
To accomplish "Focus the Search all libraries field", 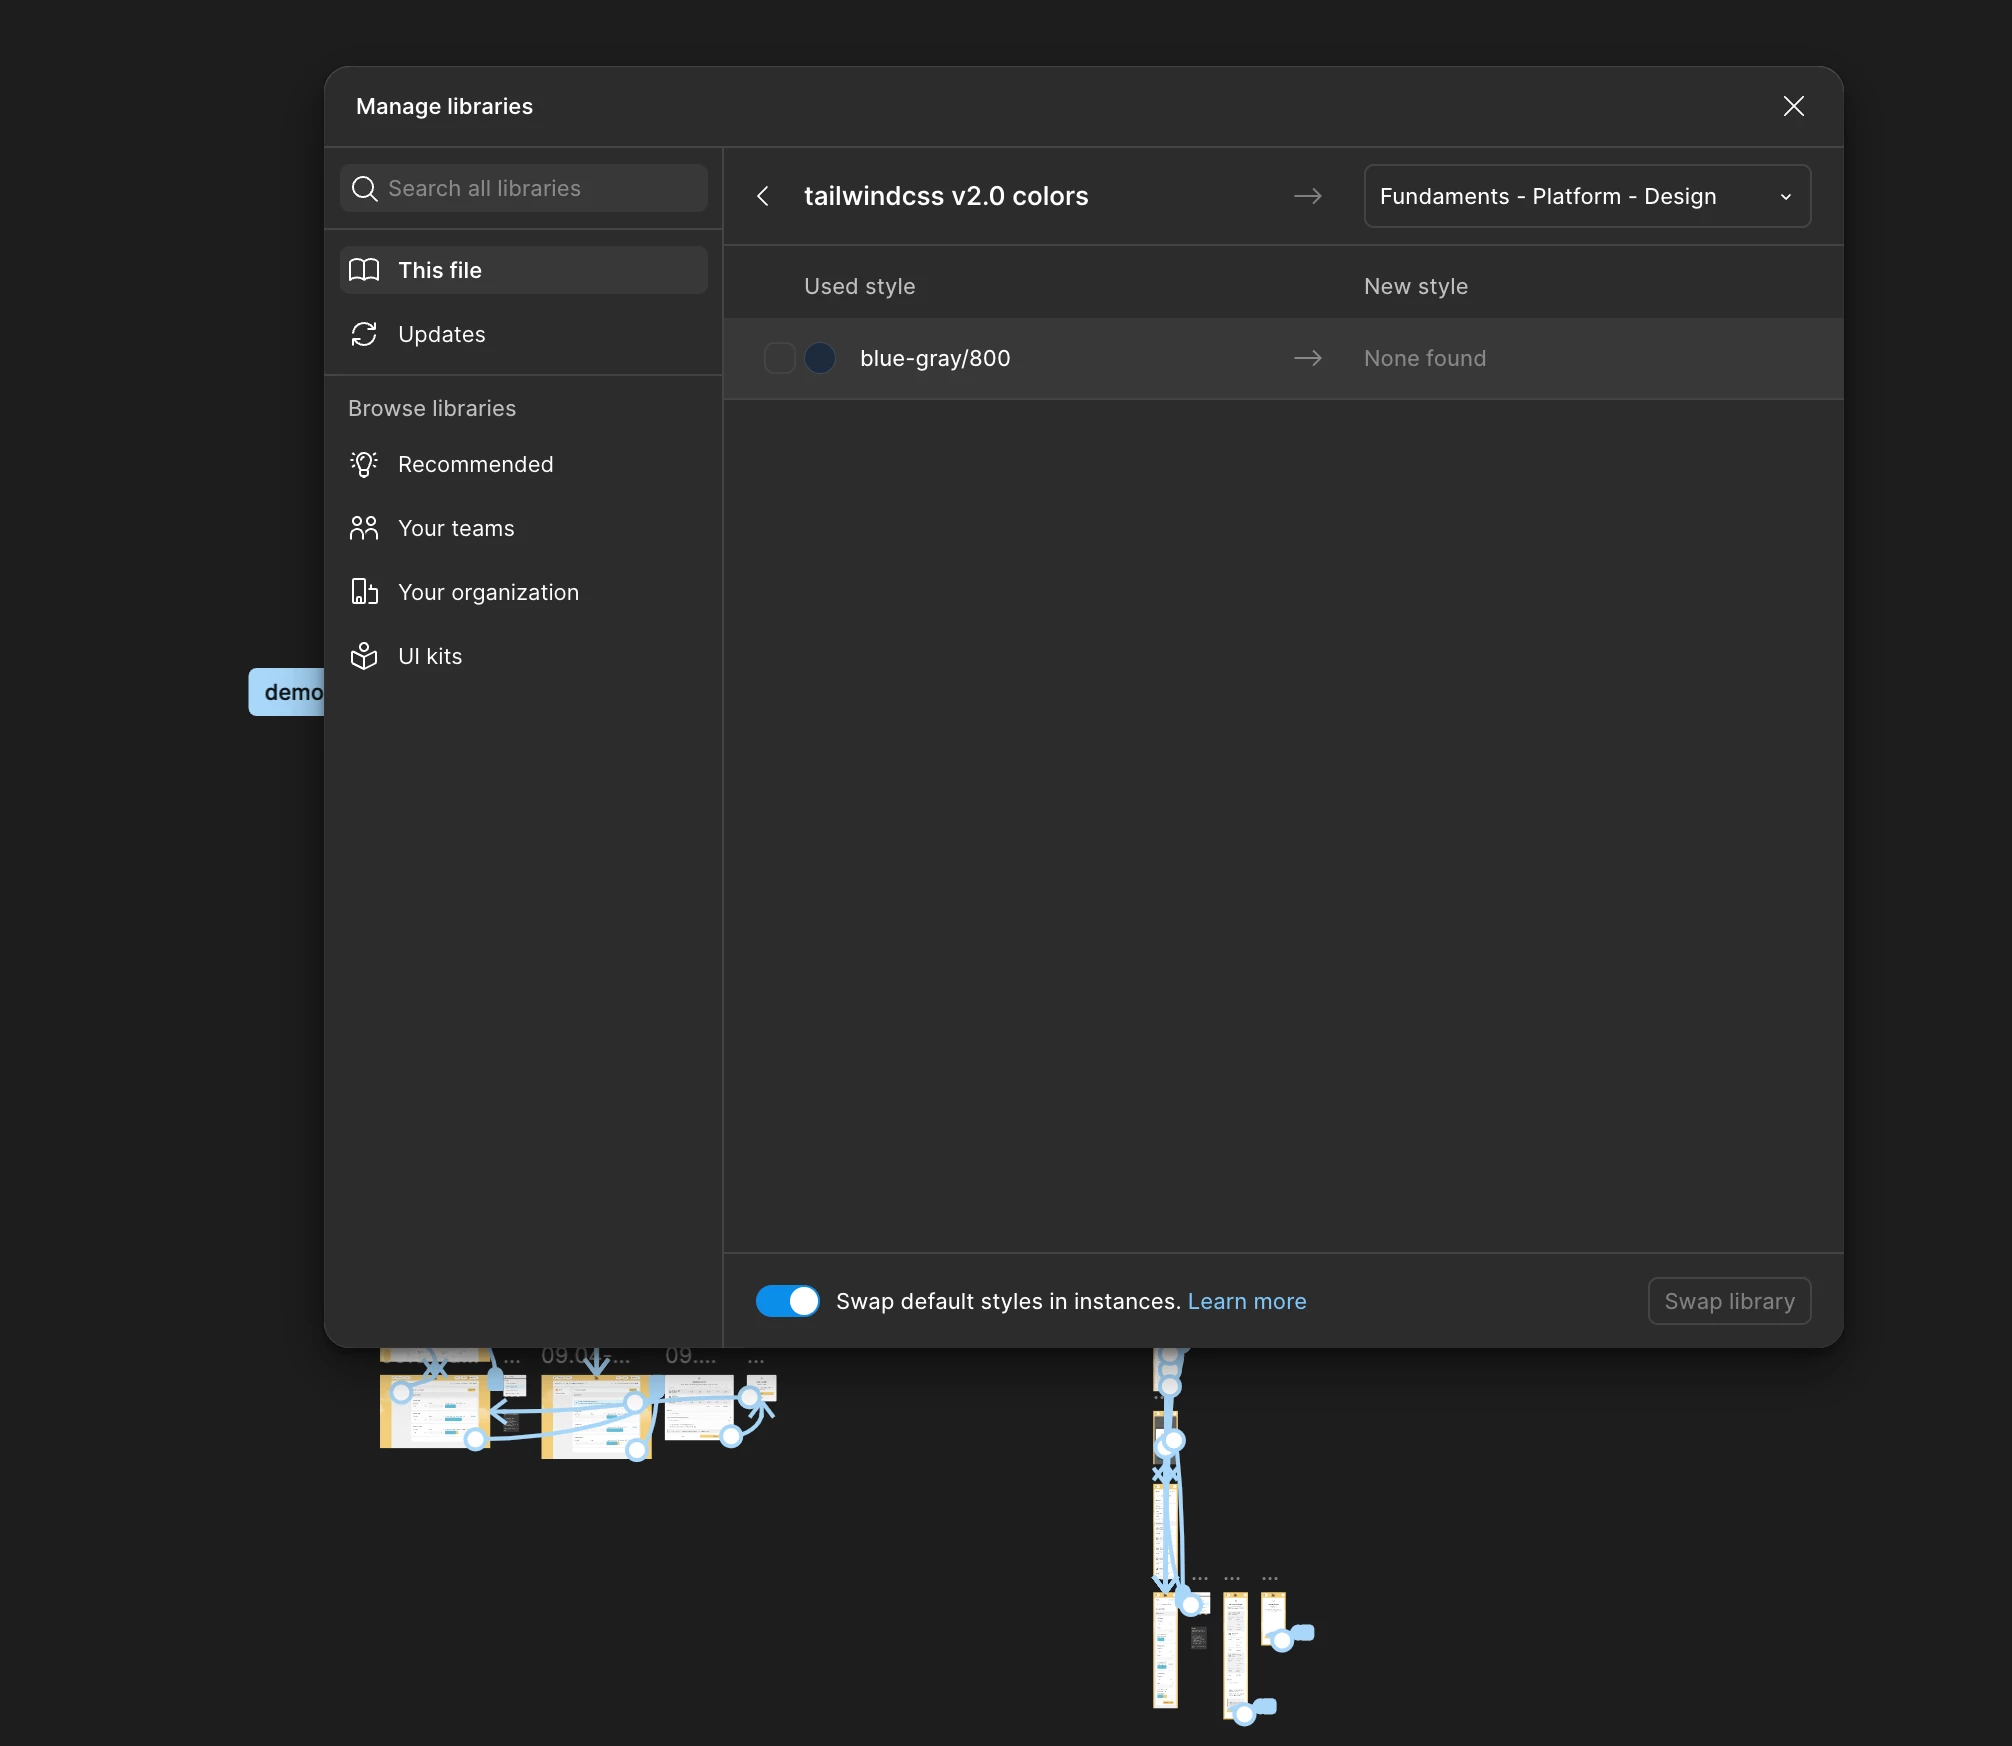I will [x=523, y=188].
